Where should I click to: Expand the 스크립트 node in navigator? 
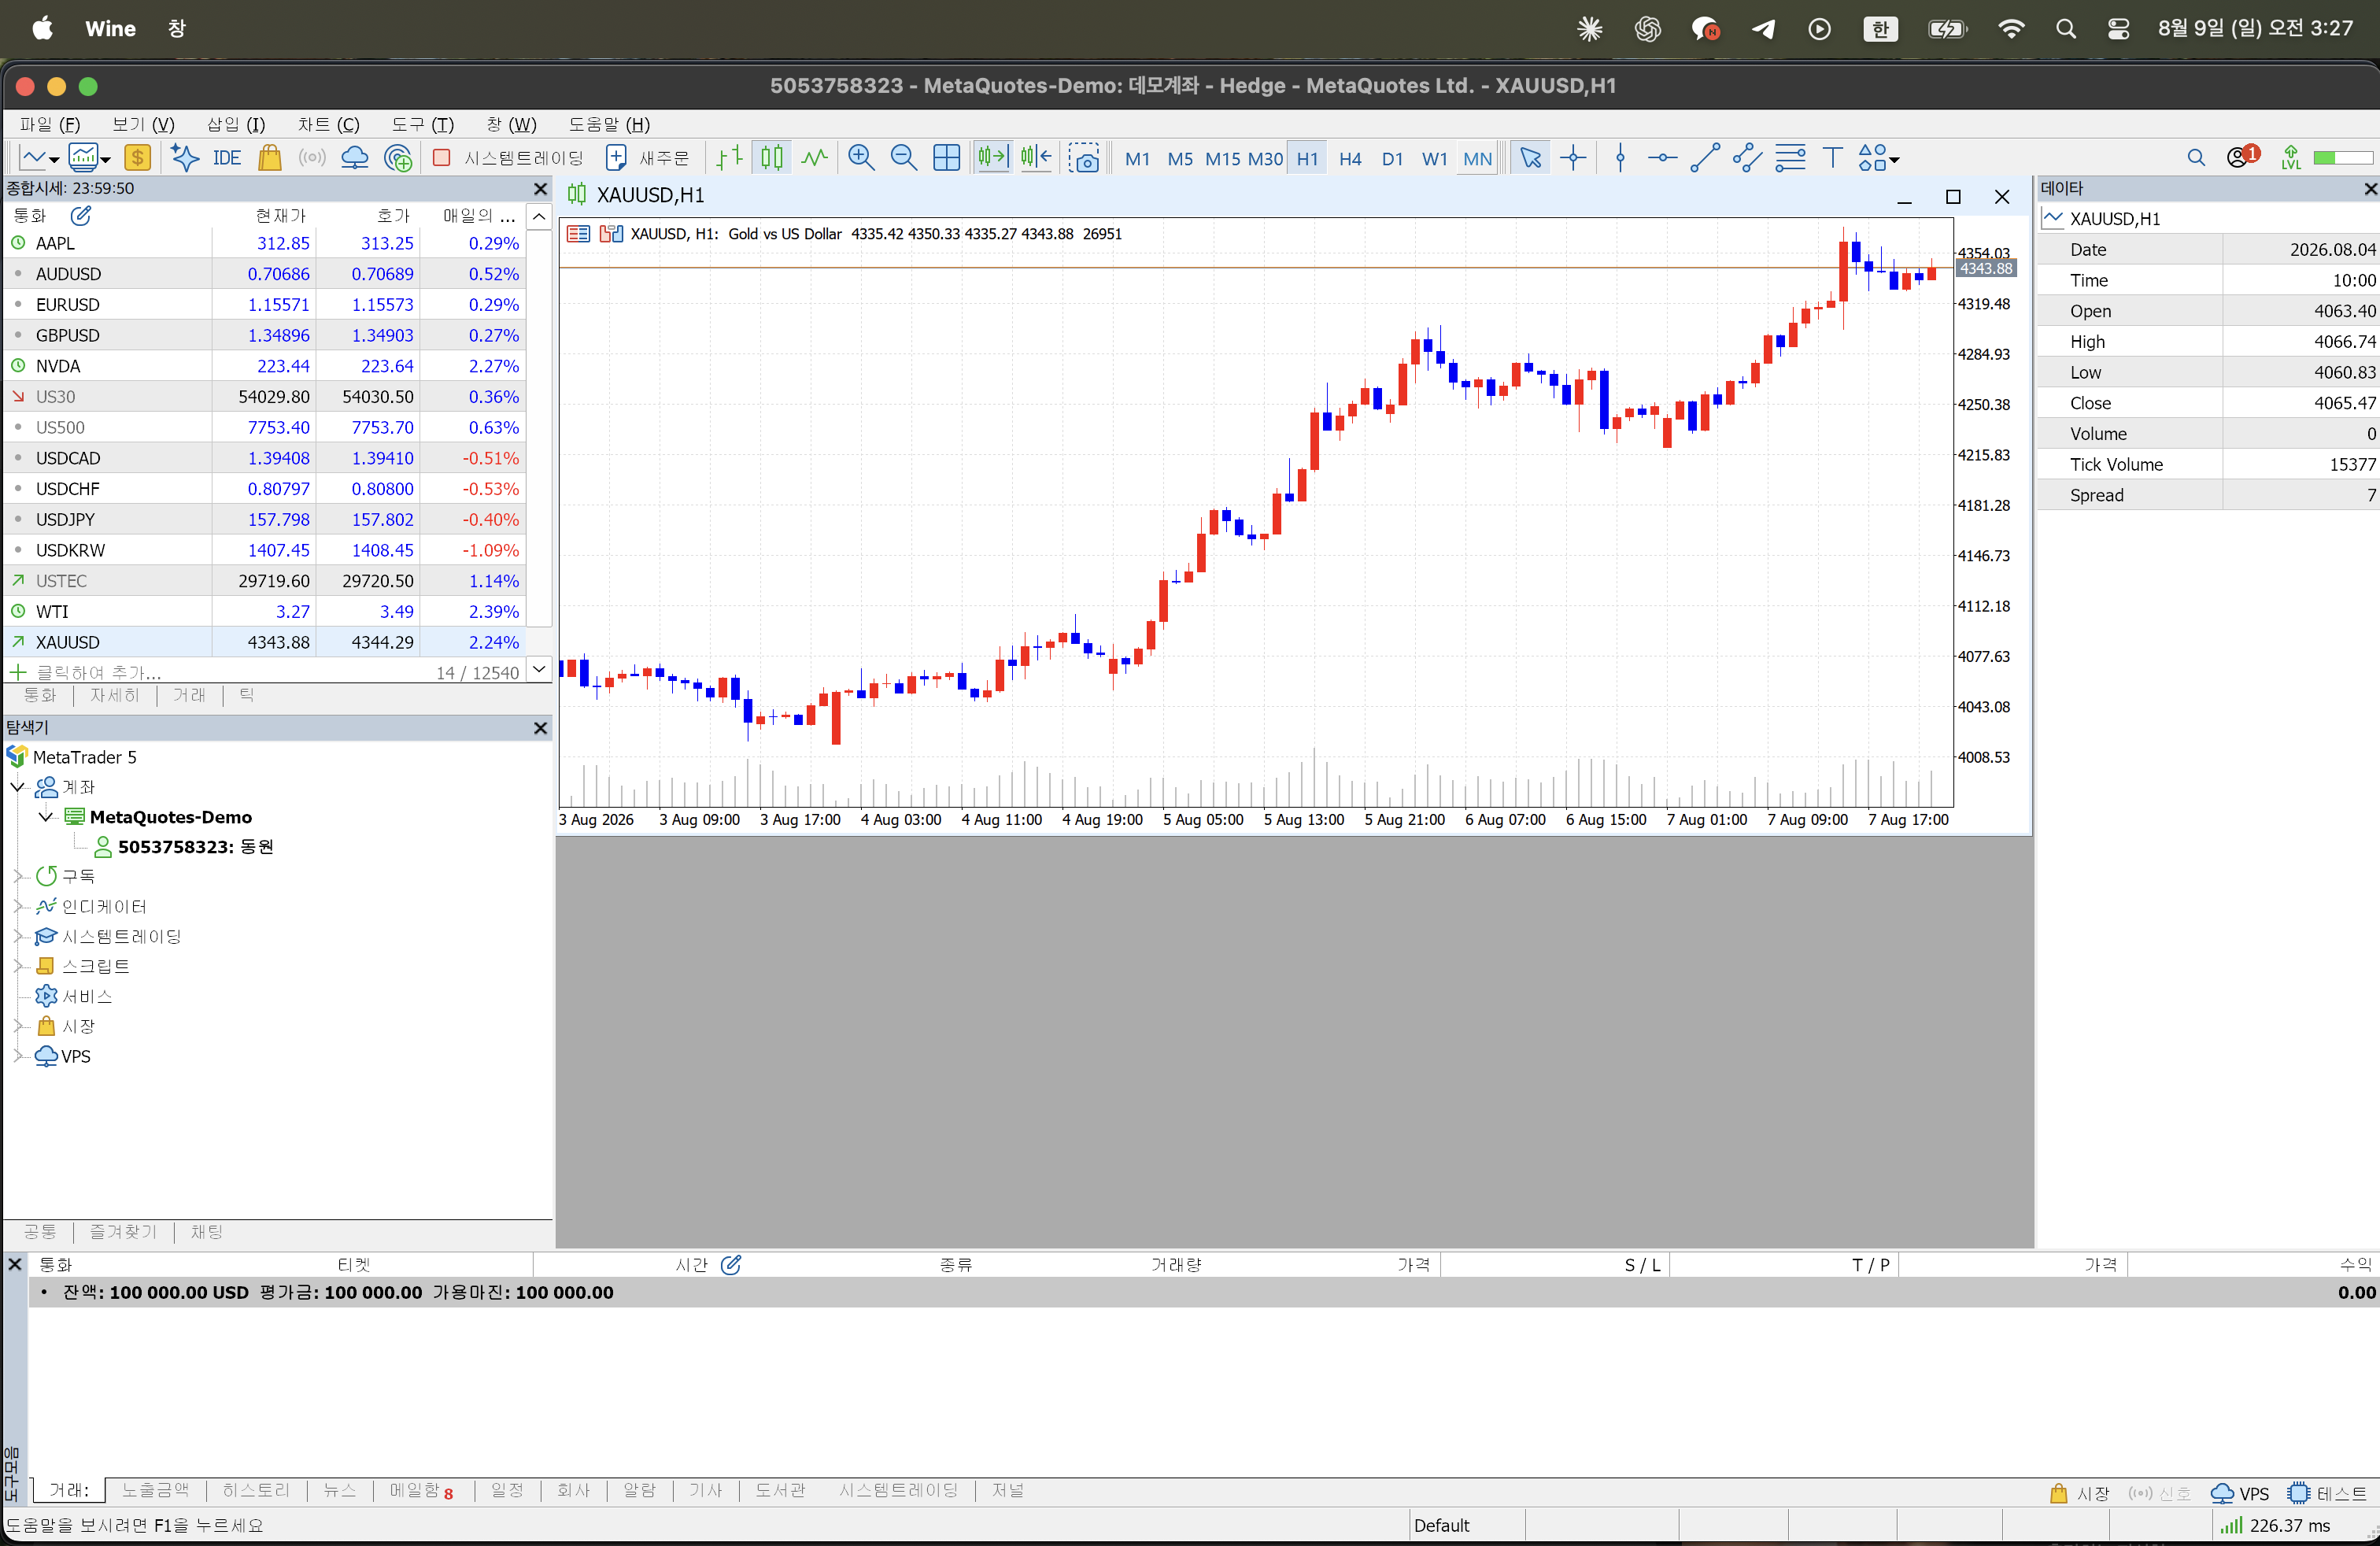click(17, 966)
